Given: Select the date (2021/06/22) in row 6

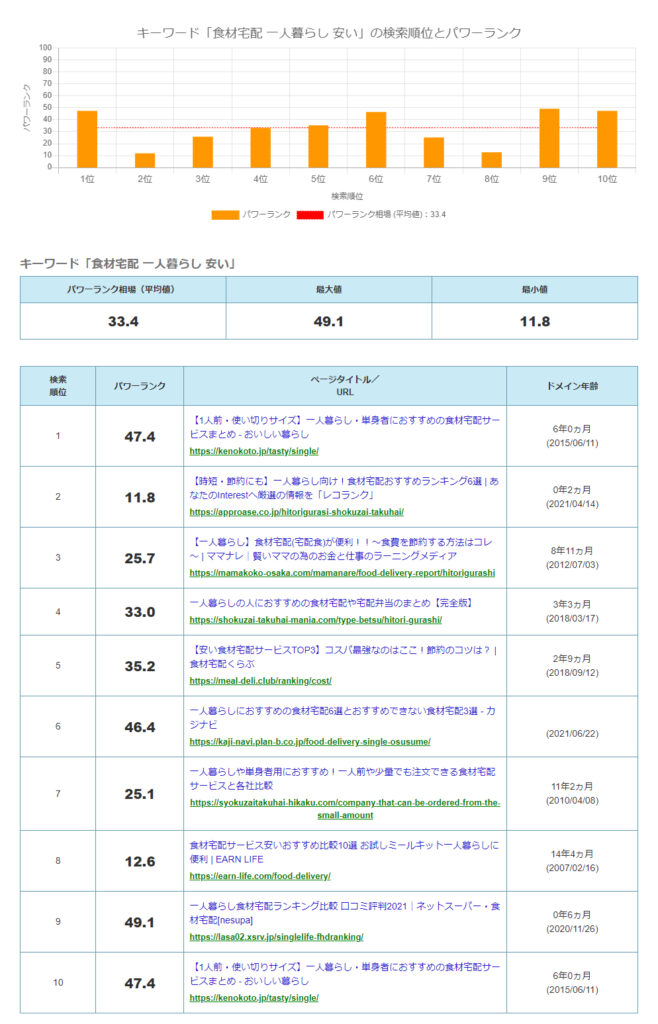Looking at the screenshot, I should [572, 733].
